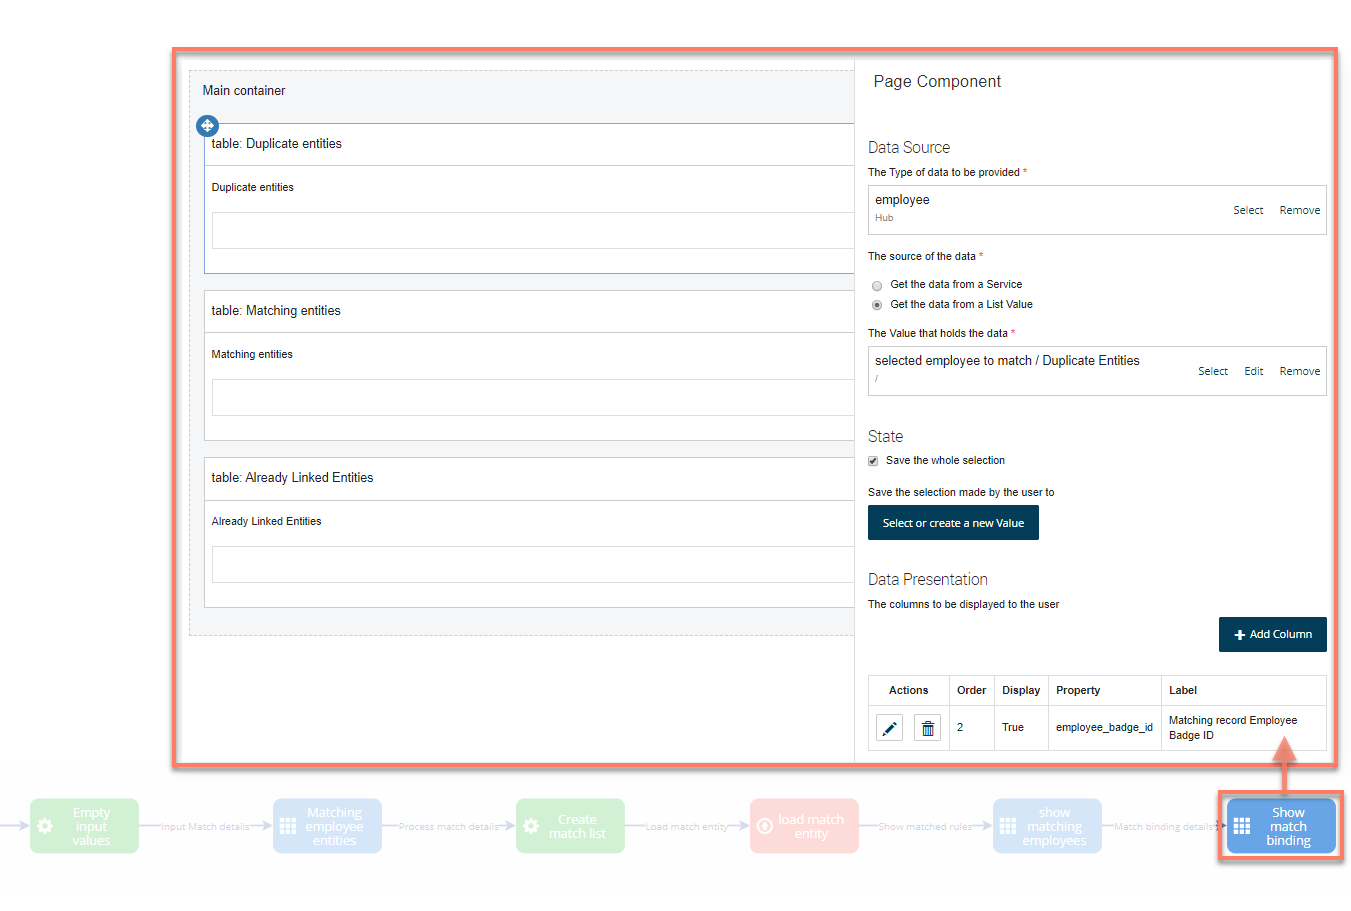Screen dimensions: 1351x911
Task: Click the trash delete icon in Actions column
Action: pos(927,728)
